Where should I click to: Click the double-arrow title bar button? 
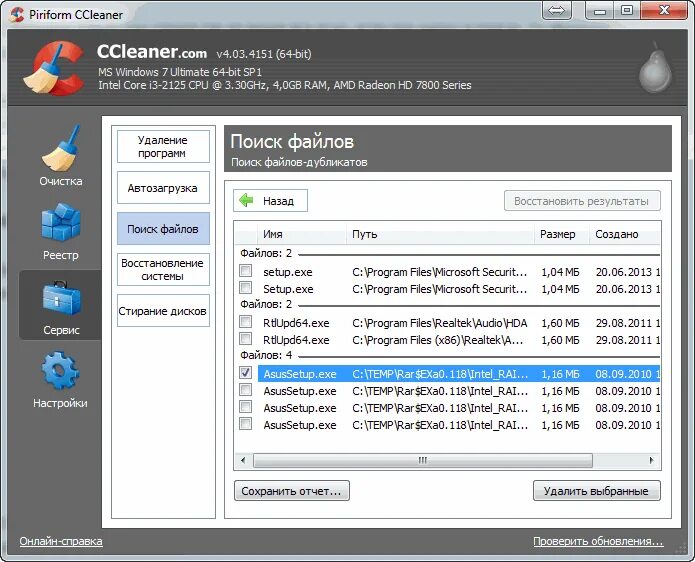pyautogui.click(x=557, y=10)
